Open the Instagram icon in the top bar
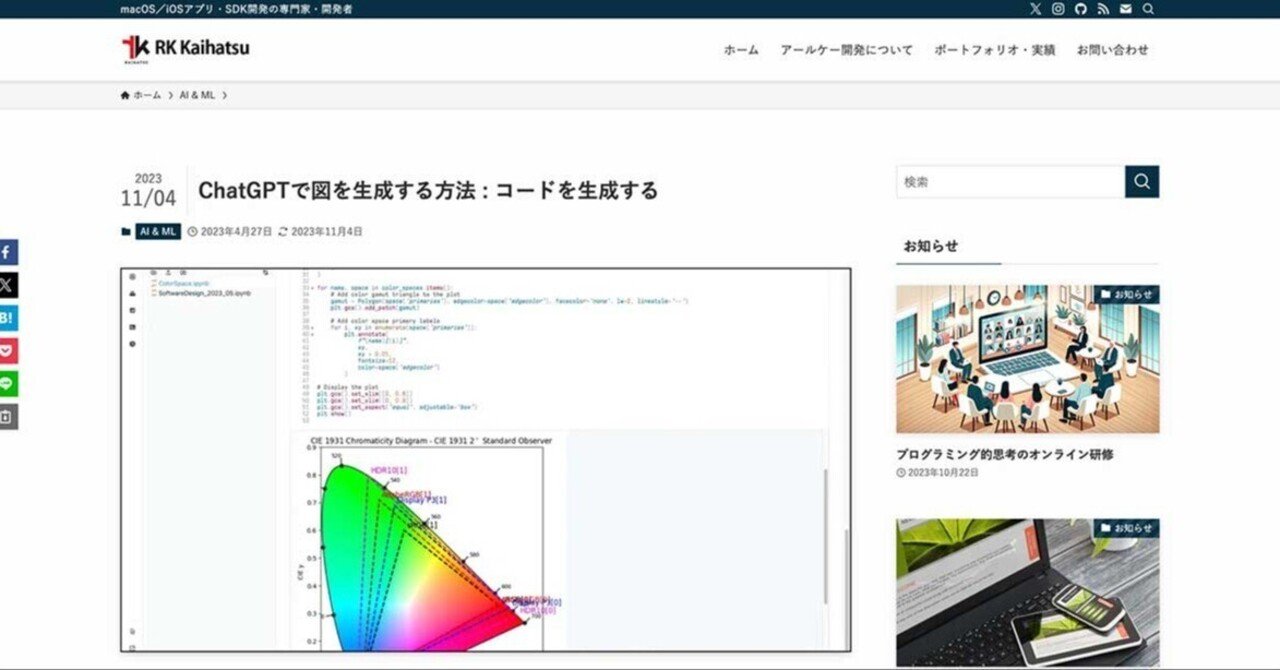 tap(1058, 9)
